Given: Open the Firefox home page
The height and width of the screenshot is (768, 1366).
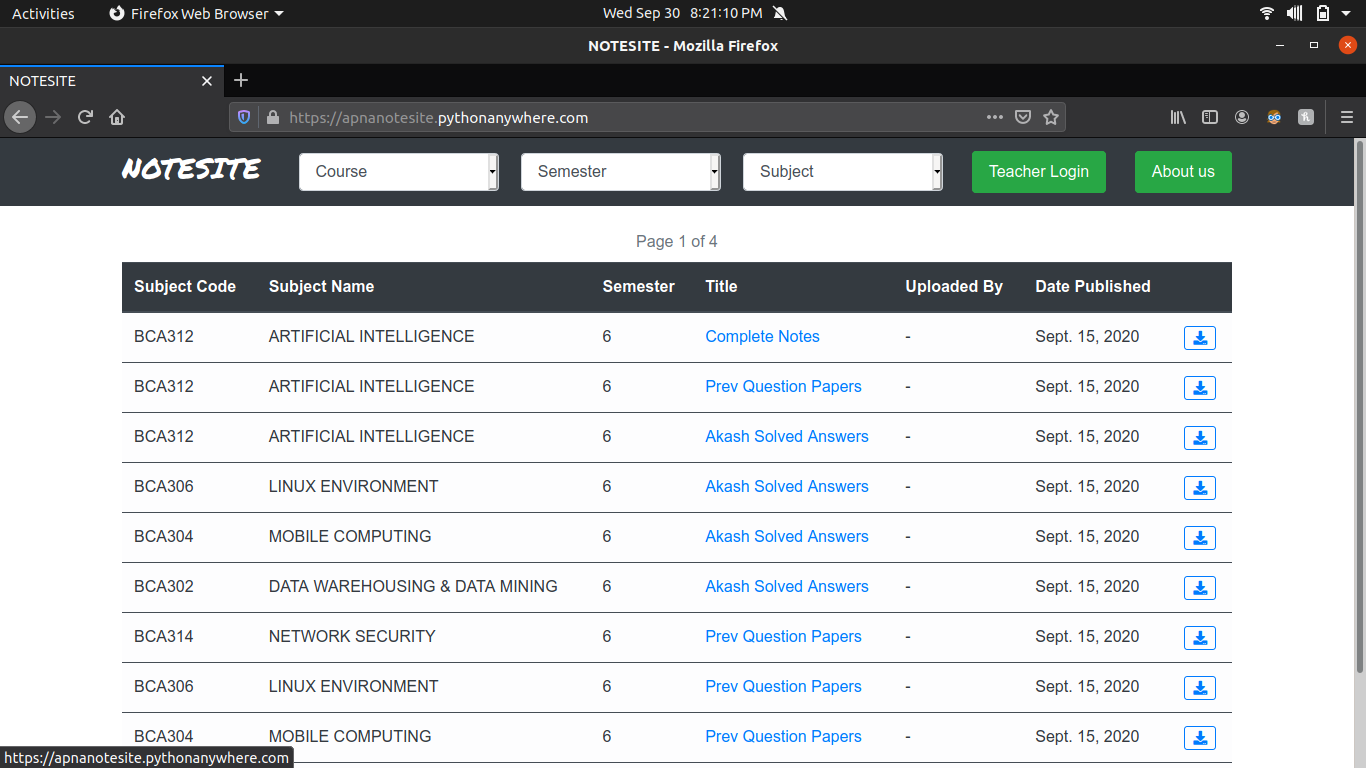Looking at the screenshot, I should coord(117,117).
